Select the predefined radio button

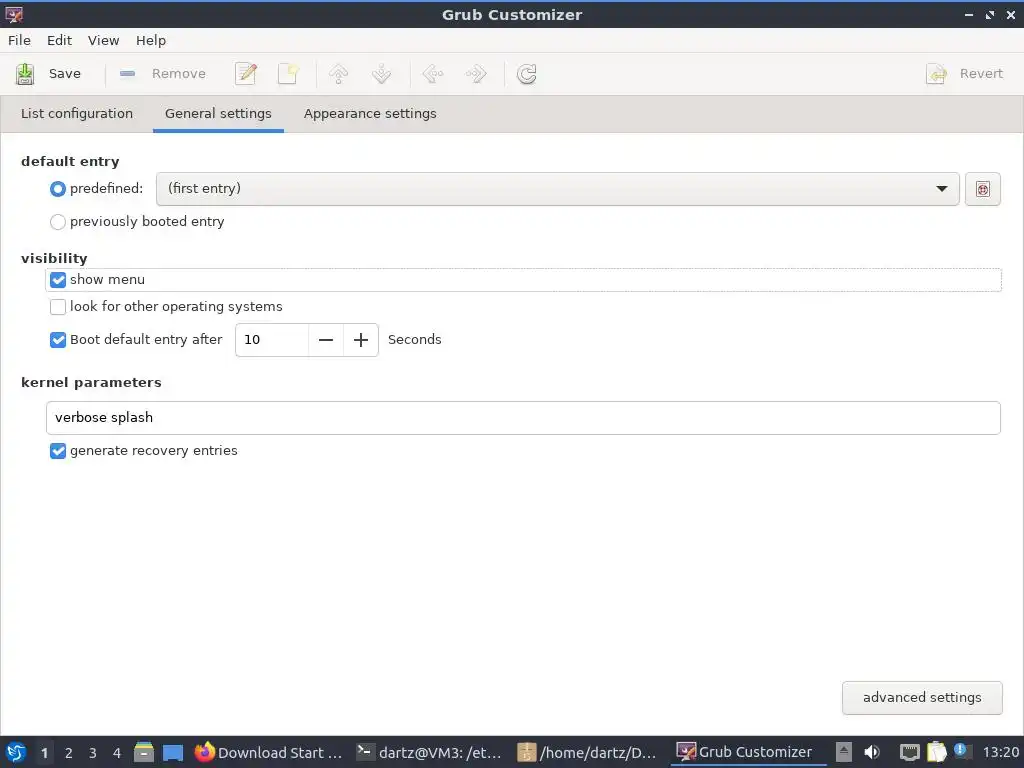coord(58,189)
